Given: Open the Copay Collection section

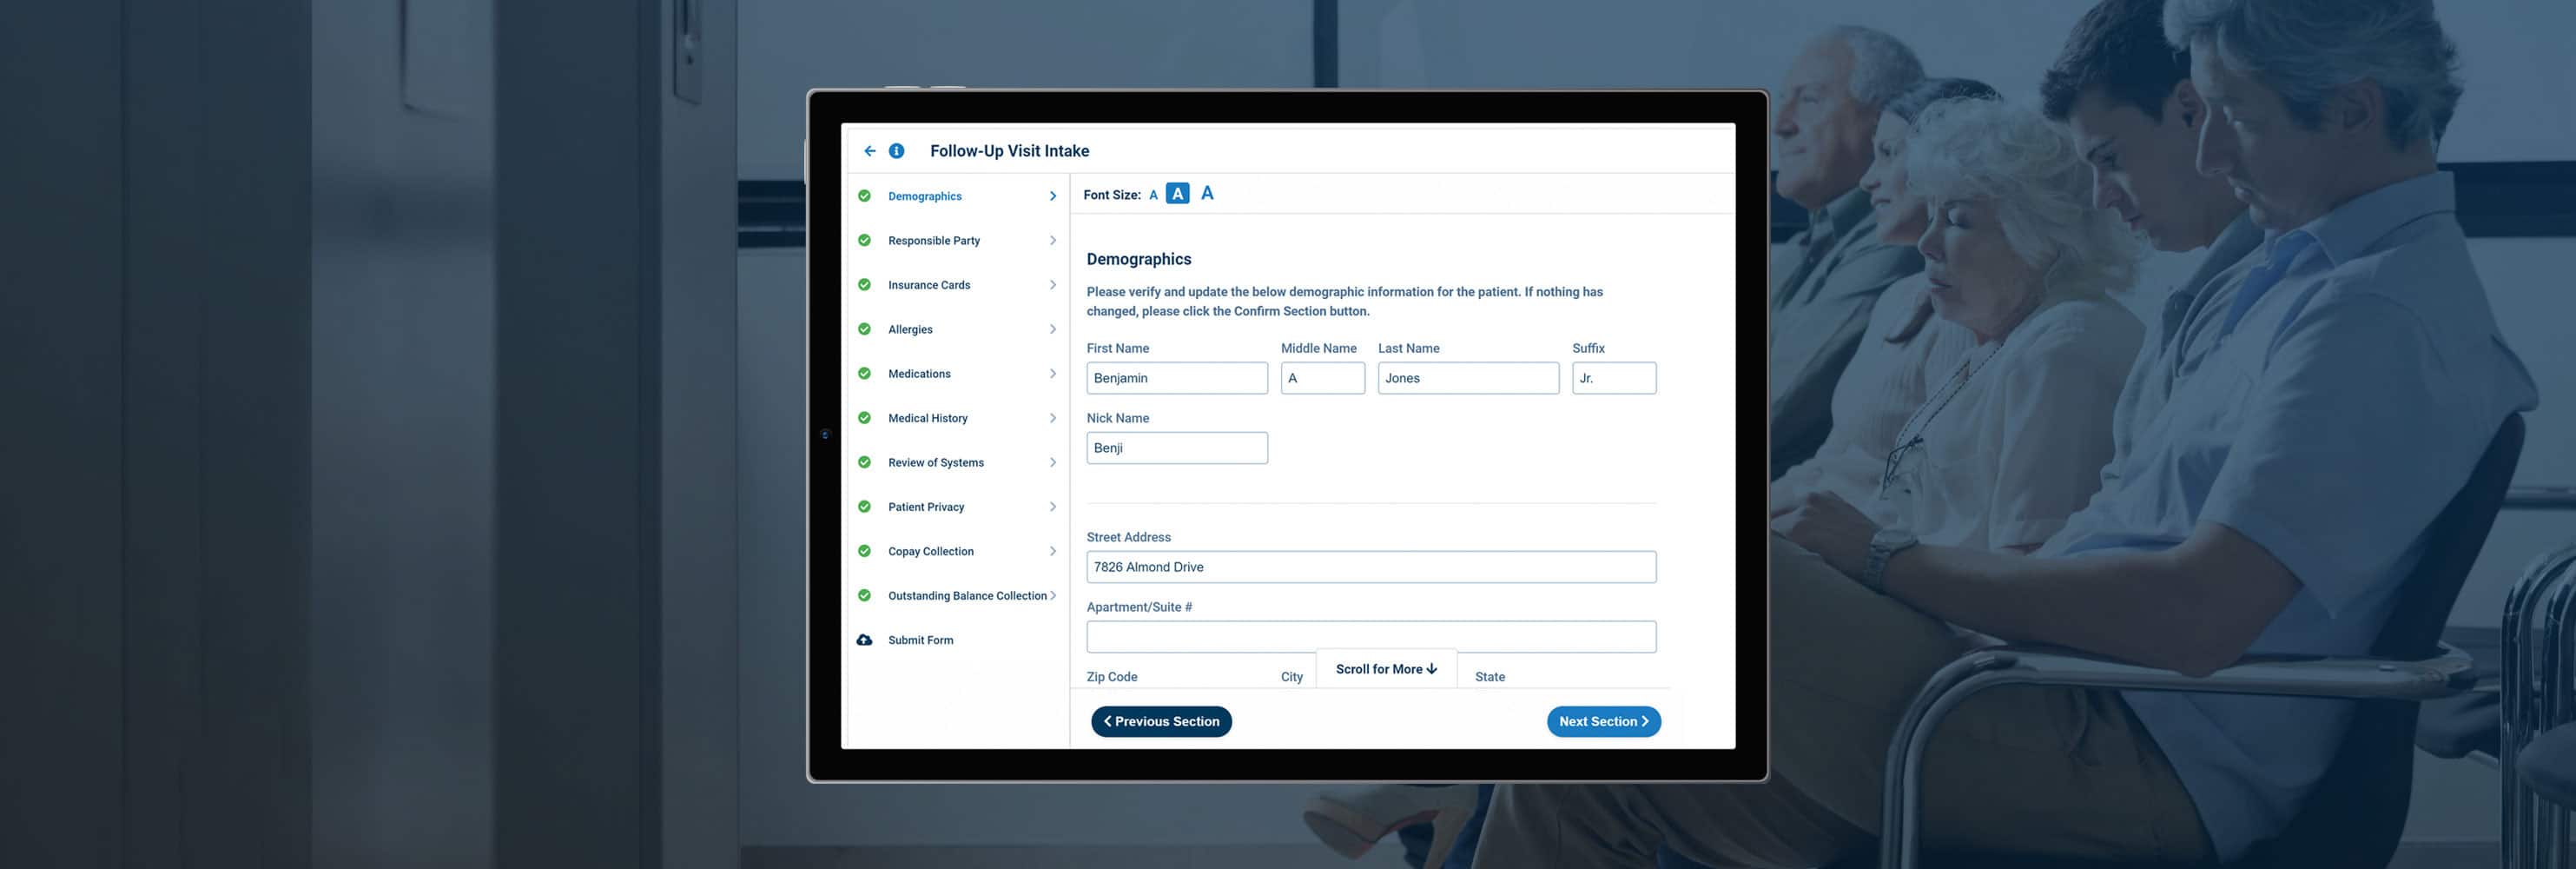Looking at the screenshot, I should [x=930, y=552].
